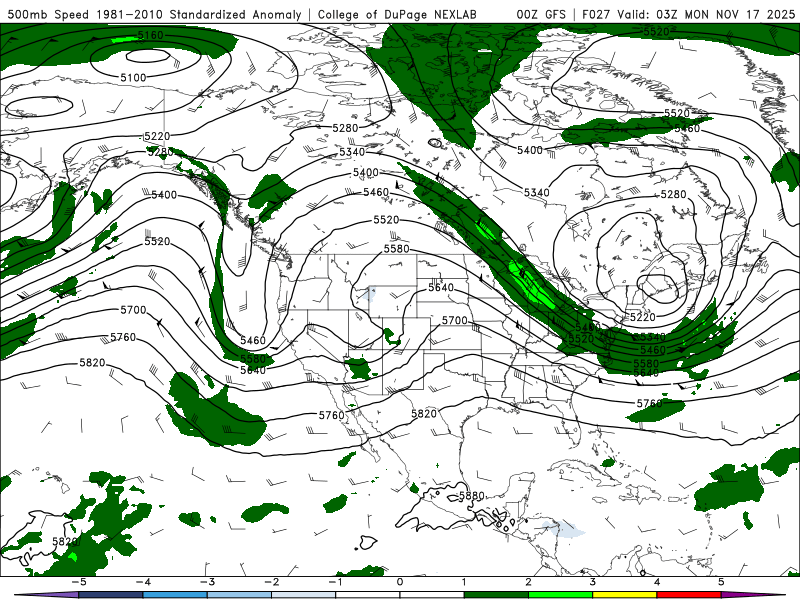
Task: Click the '0' tick label on the color scale
Action: coord(399,582)
